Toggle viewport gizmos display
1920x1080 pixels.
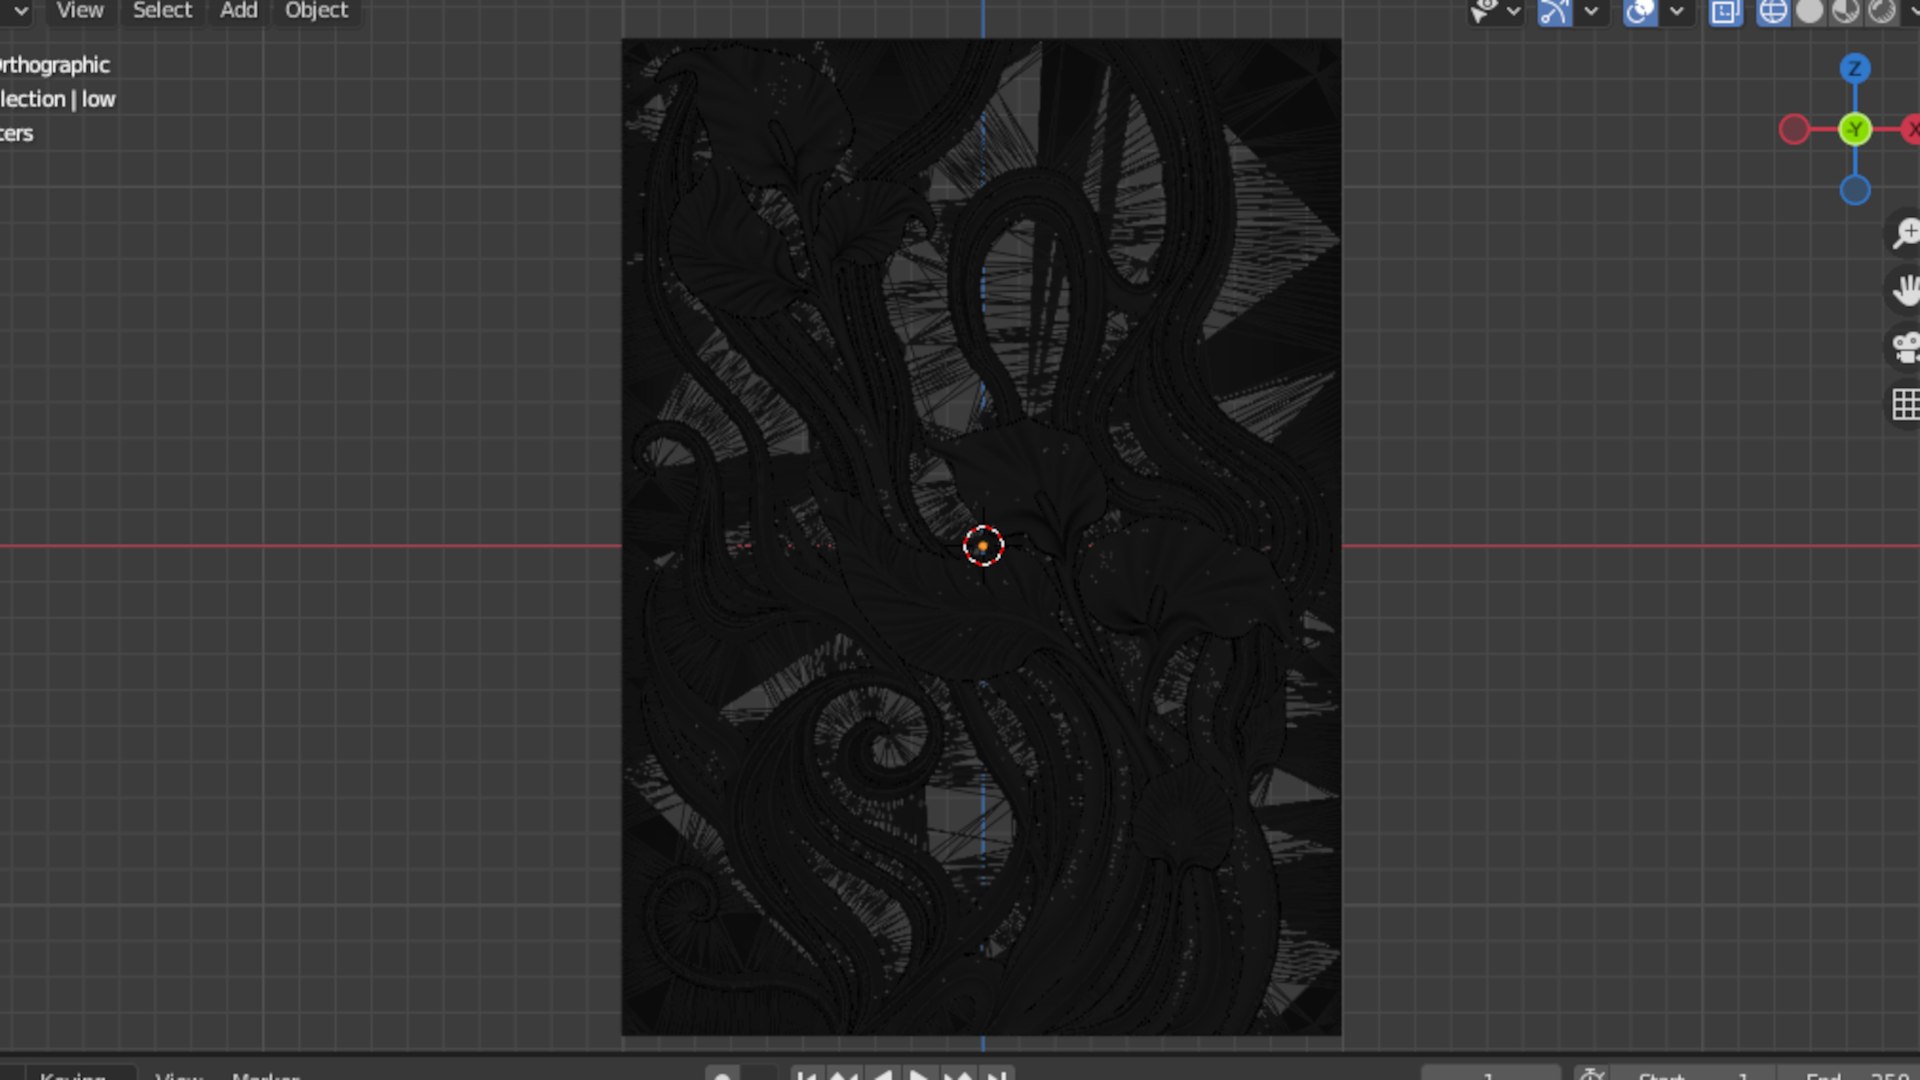pos(1554,12)
